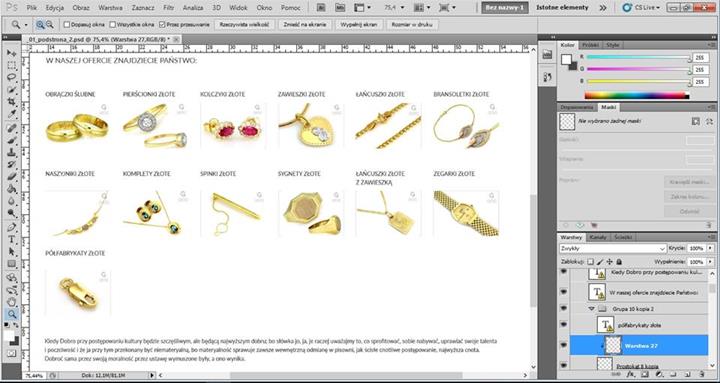Open the Filtr menu
Viewport: 720px width, 383px height.
click(x=168, y=8)
